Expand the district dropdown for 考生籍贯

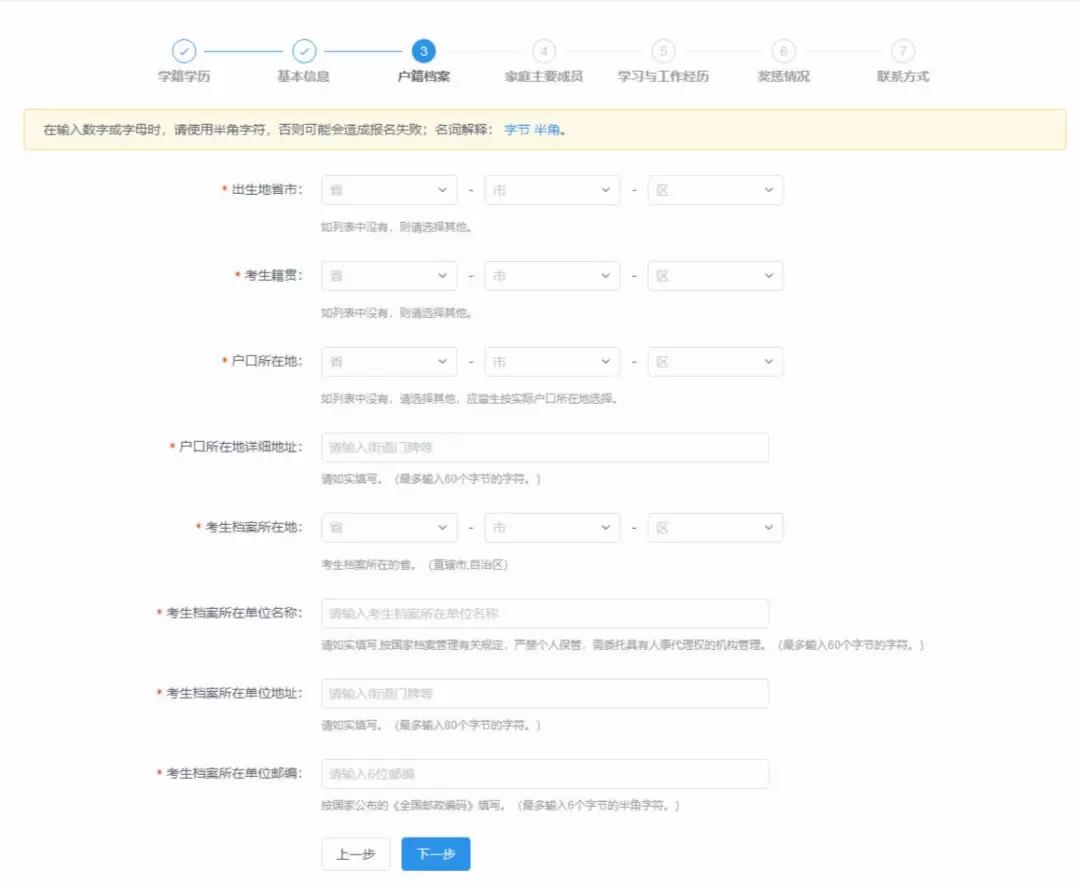pyautogui.click(x=715, y=275)
